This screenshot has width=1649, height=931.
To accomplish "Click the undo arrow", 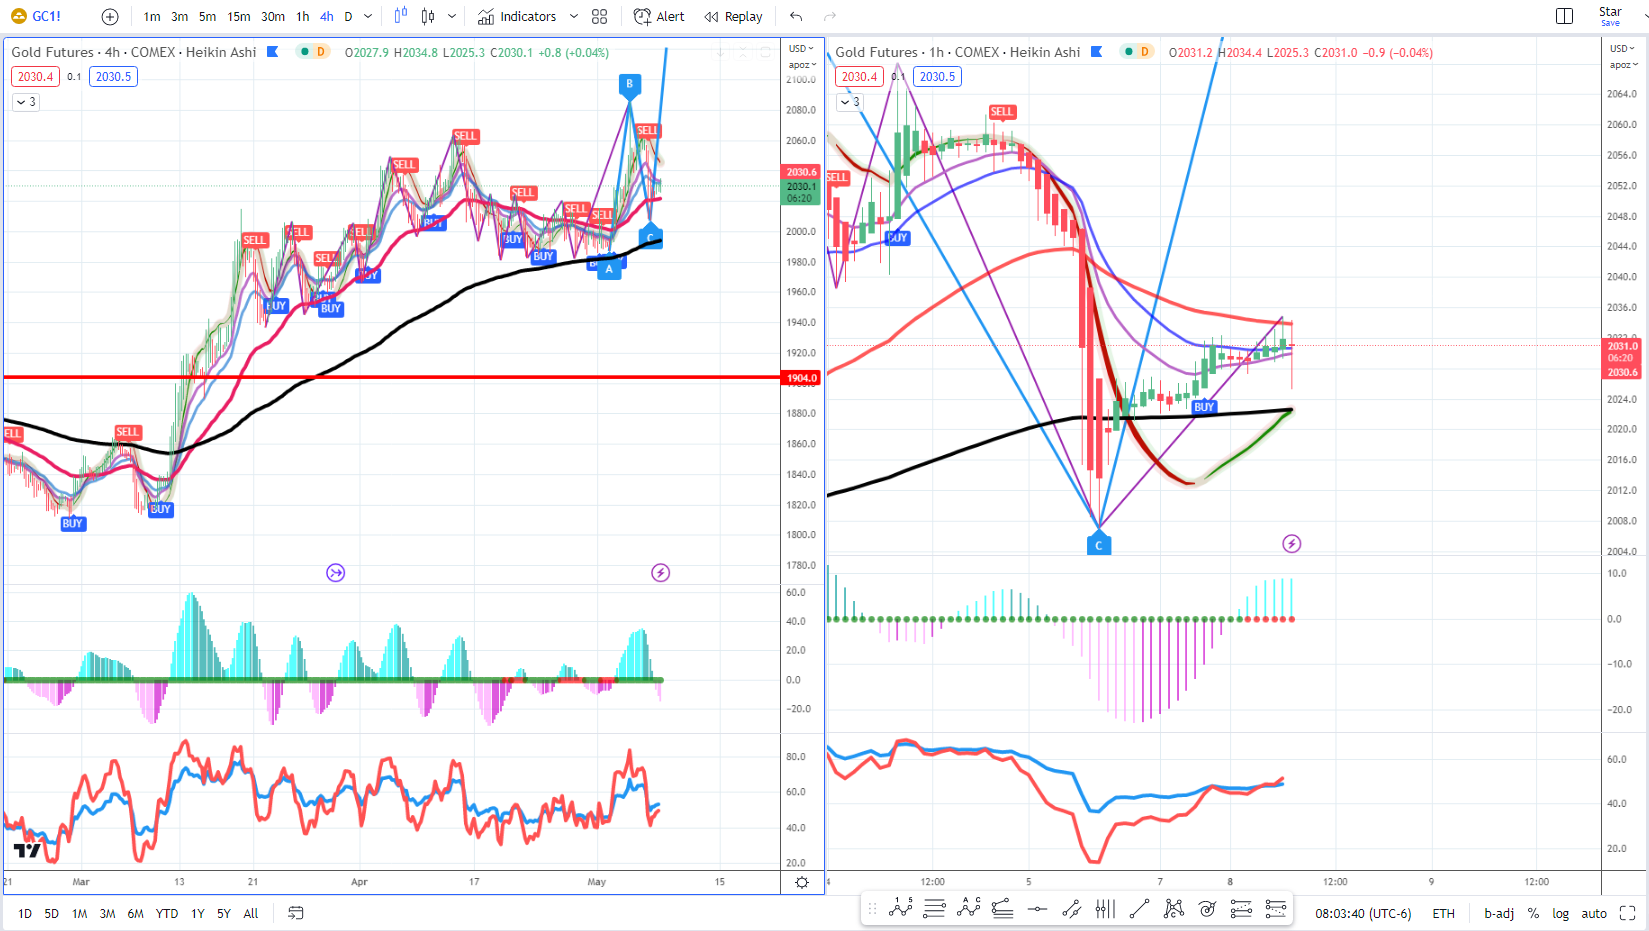I will coord(796,16).
